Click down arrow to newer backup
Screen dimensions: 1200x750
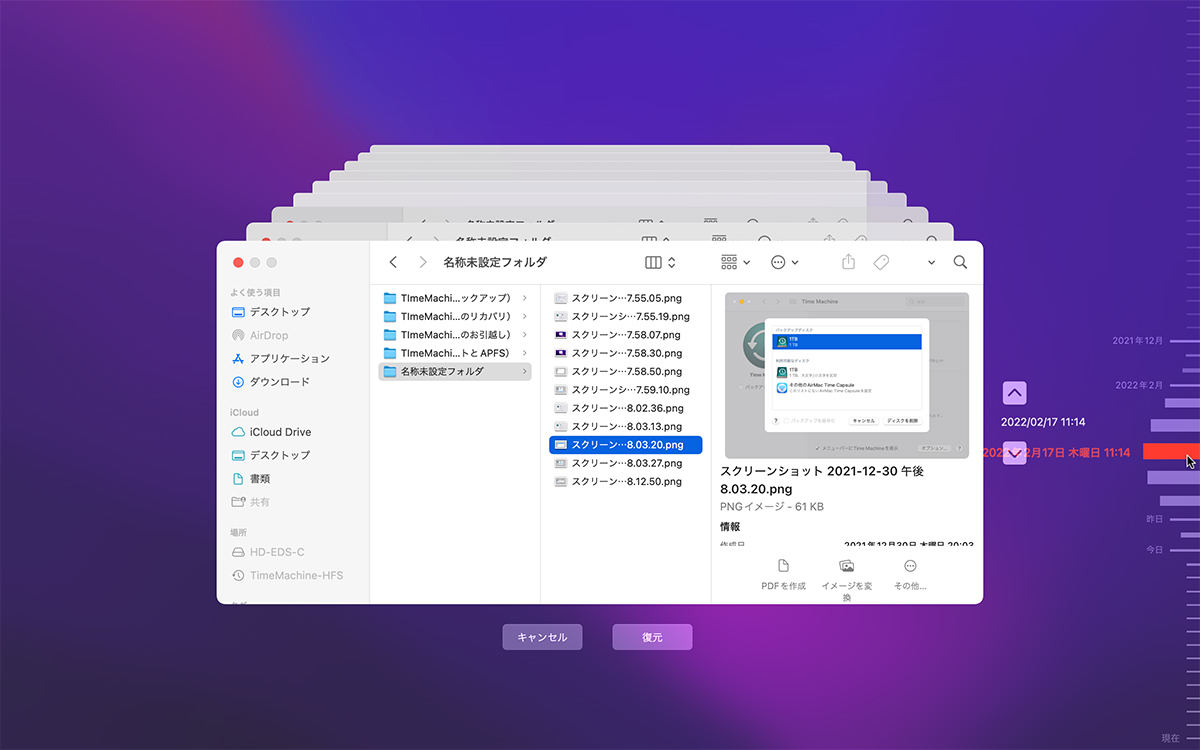(1015, 453)
